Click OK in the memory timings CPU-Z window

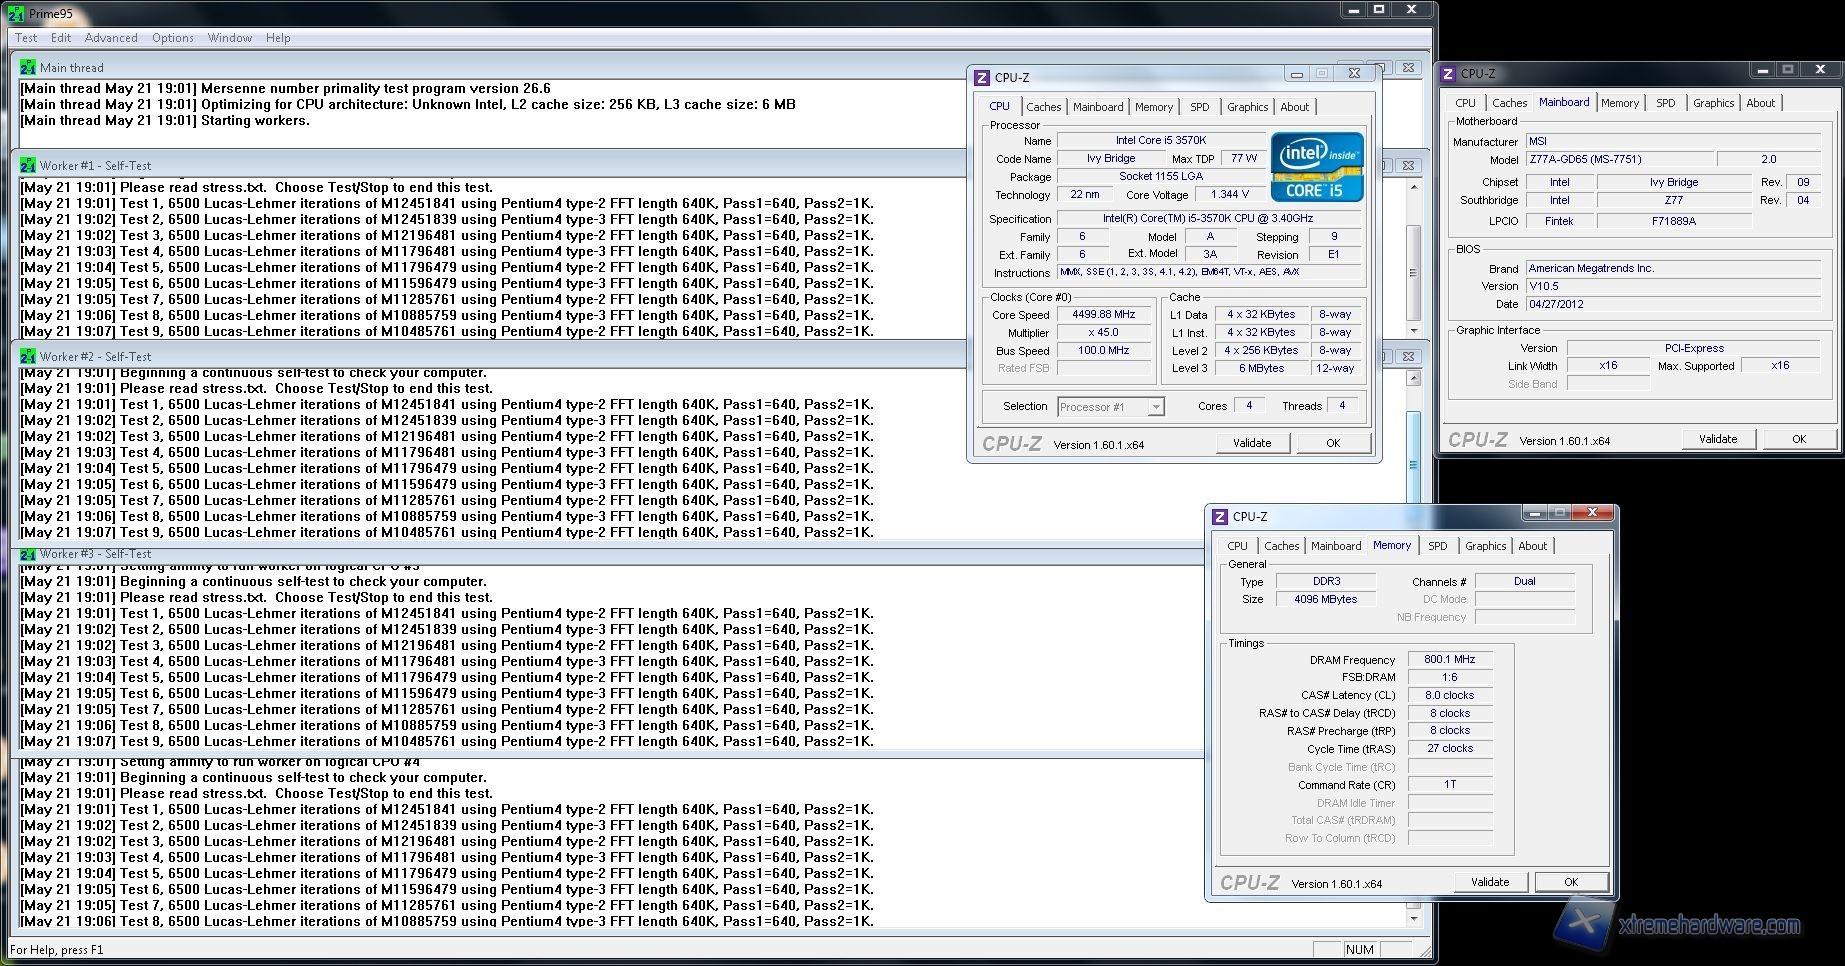(x=1570, y=882)
